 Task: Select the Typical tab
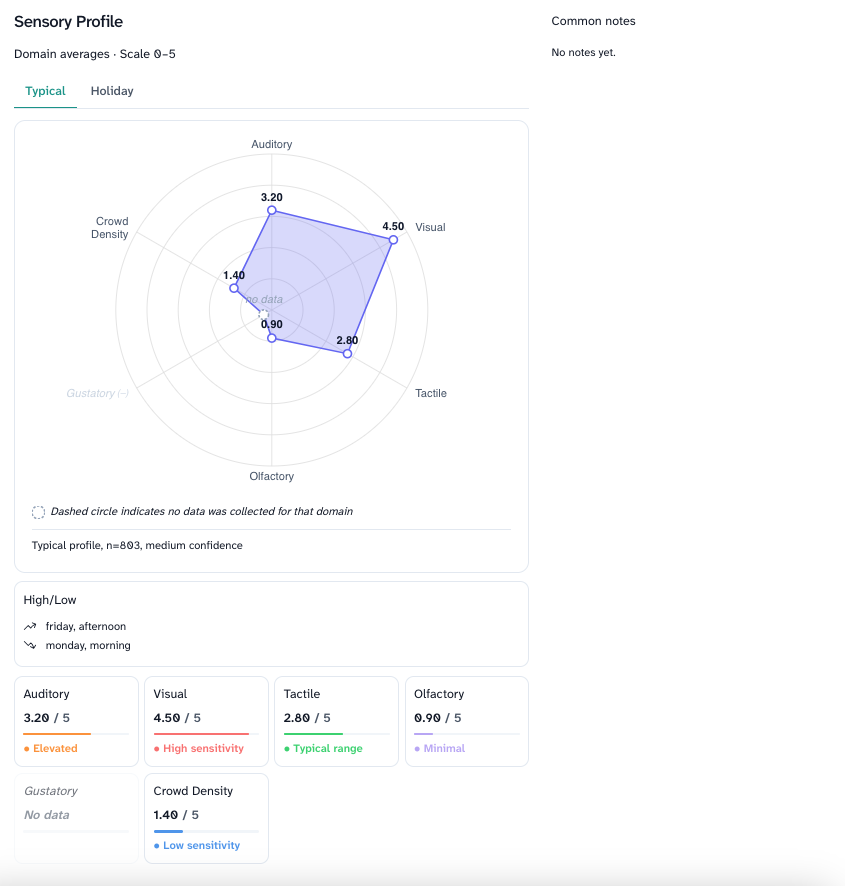(45, 91)
